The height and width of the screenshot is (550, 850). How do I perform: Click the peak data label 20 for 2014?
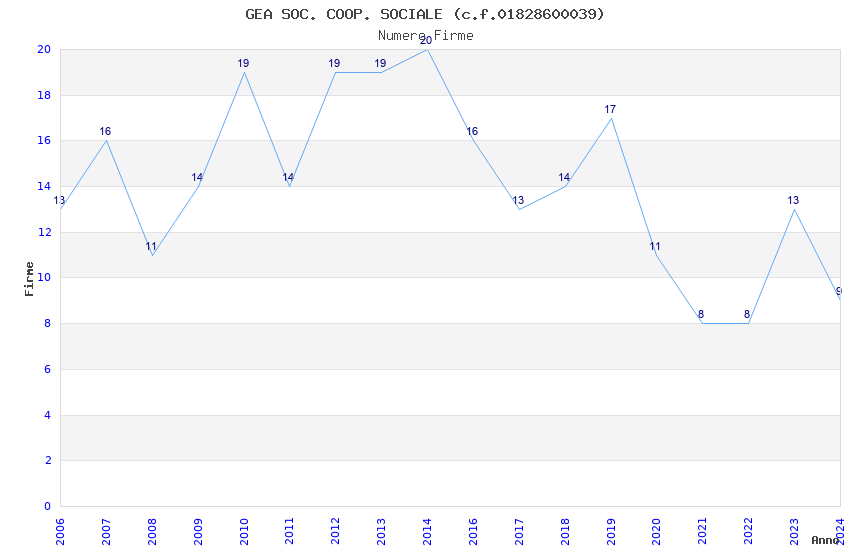tap(427, 41)
